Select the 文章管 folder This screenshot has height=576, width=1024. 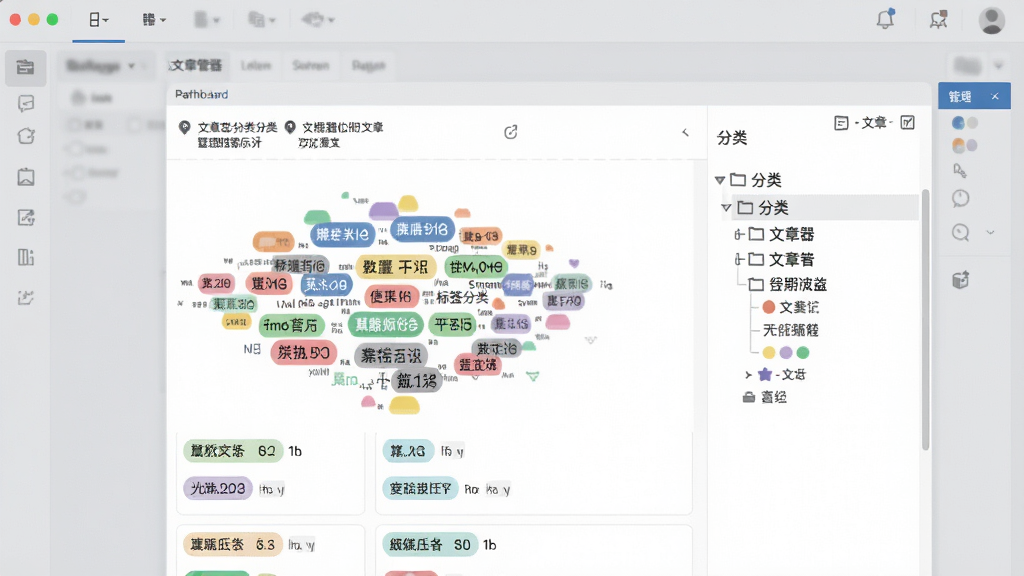tap(782, 259)
